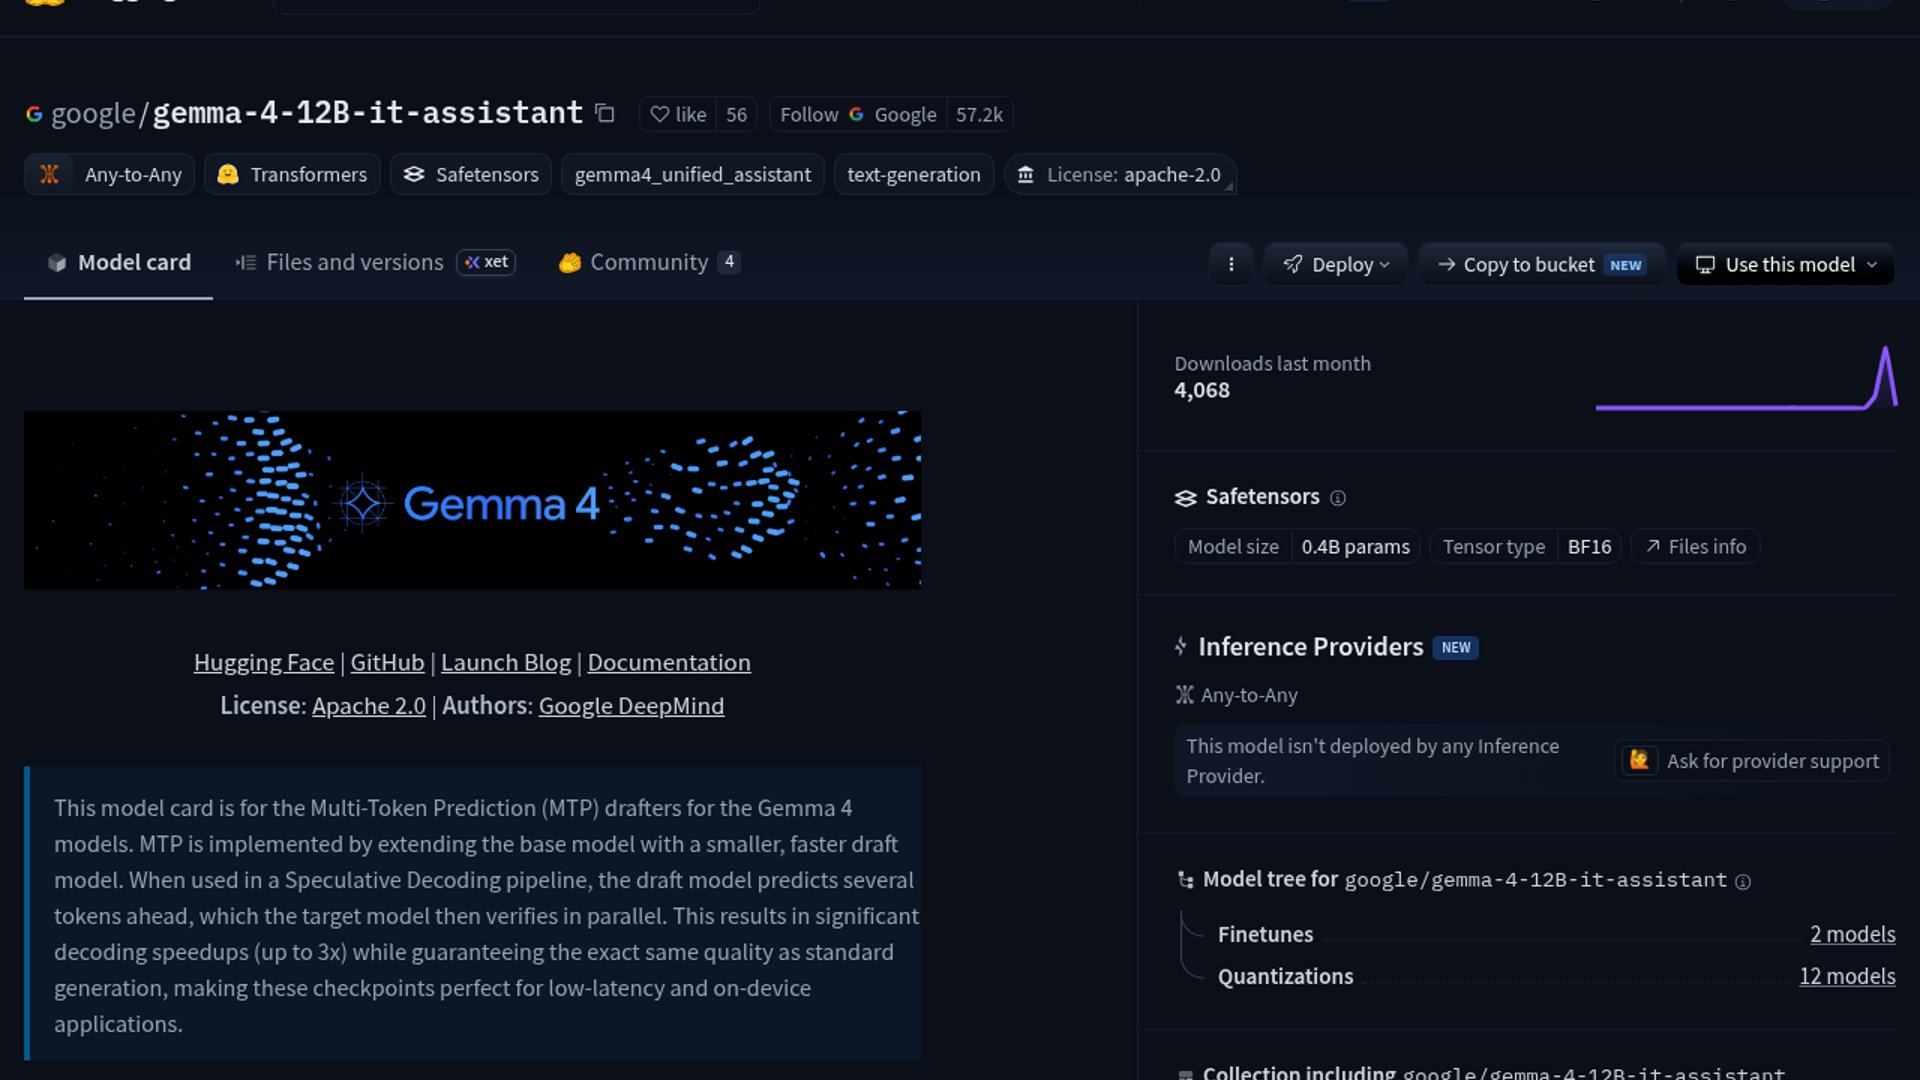Open the Launch Blog link
Viewport: 1920px width, 1080px height.
pyautogui.click(x=506, y=662)
